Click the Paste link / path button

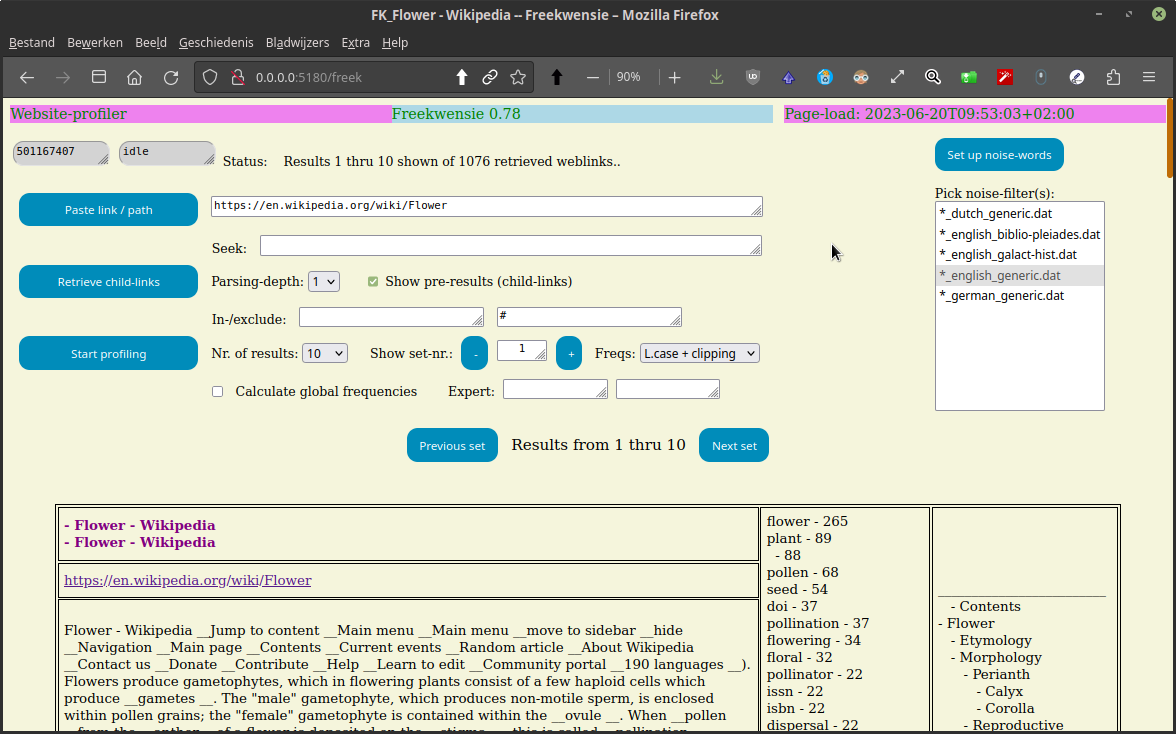pyautogui.click(x=108, y=210)
